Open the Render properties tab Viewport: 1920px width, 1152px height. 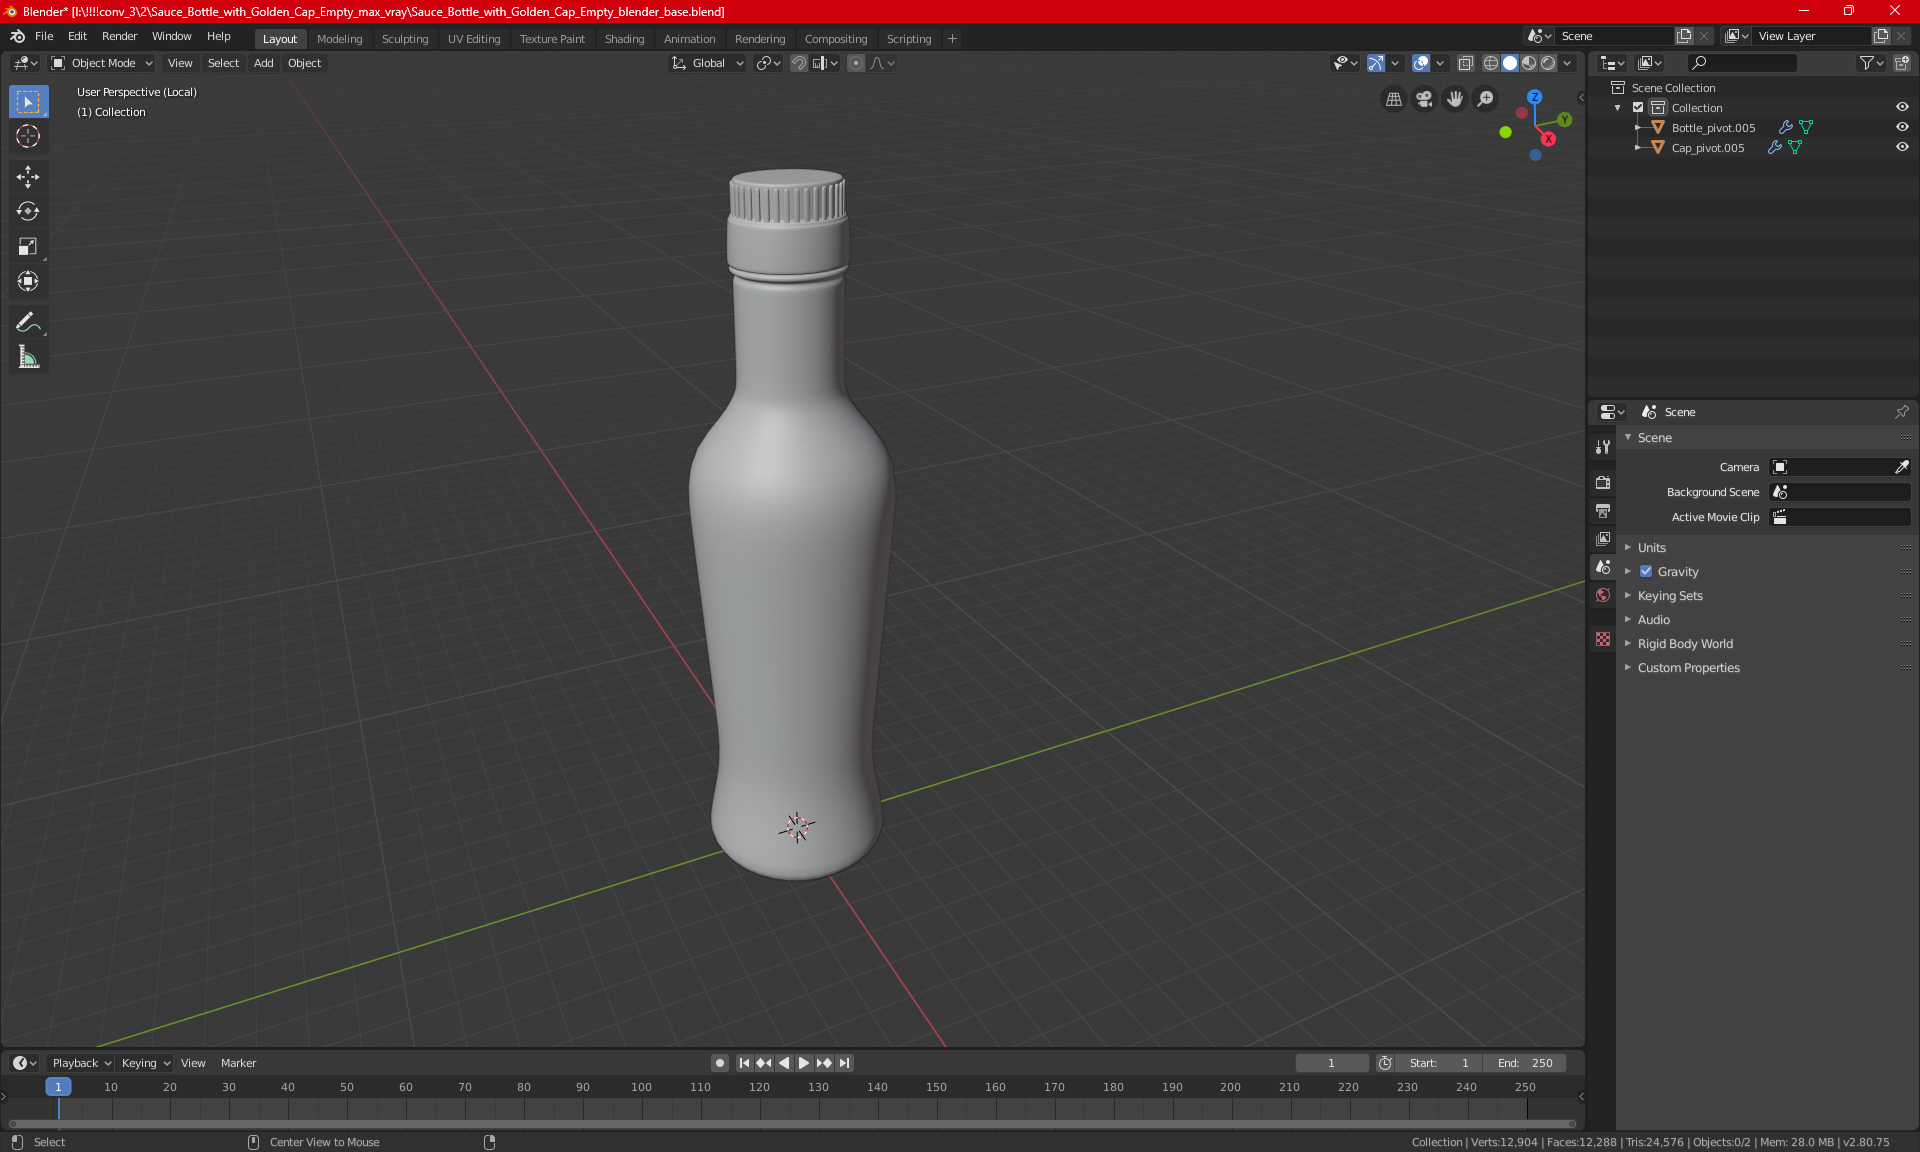point(1603,482)
